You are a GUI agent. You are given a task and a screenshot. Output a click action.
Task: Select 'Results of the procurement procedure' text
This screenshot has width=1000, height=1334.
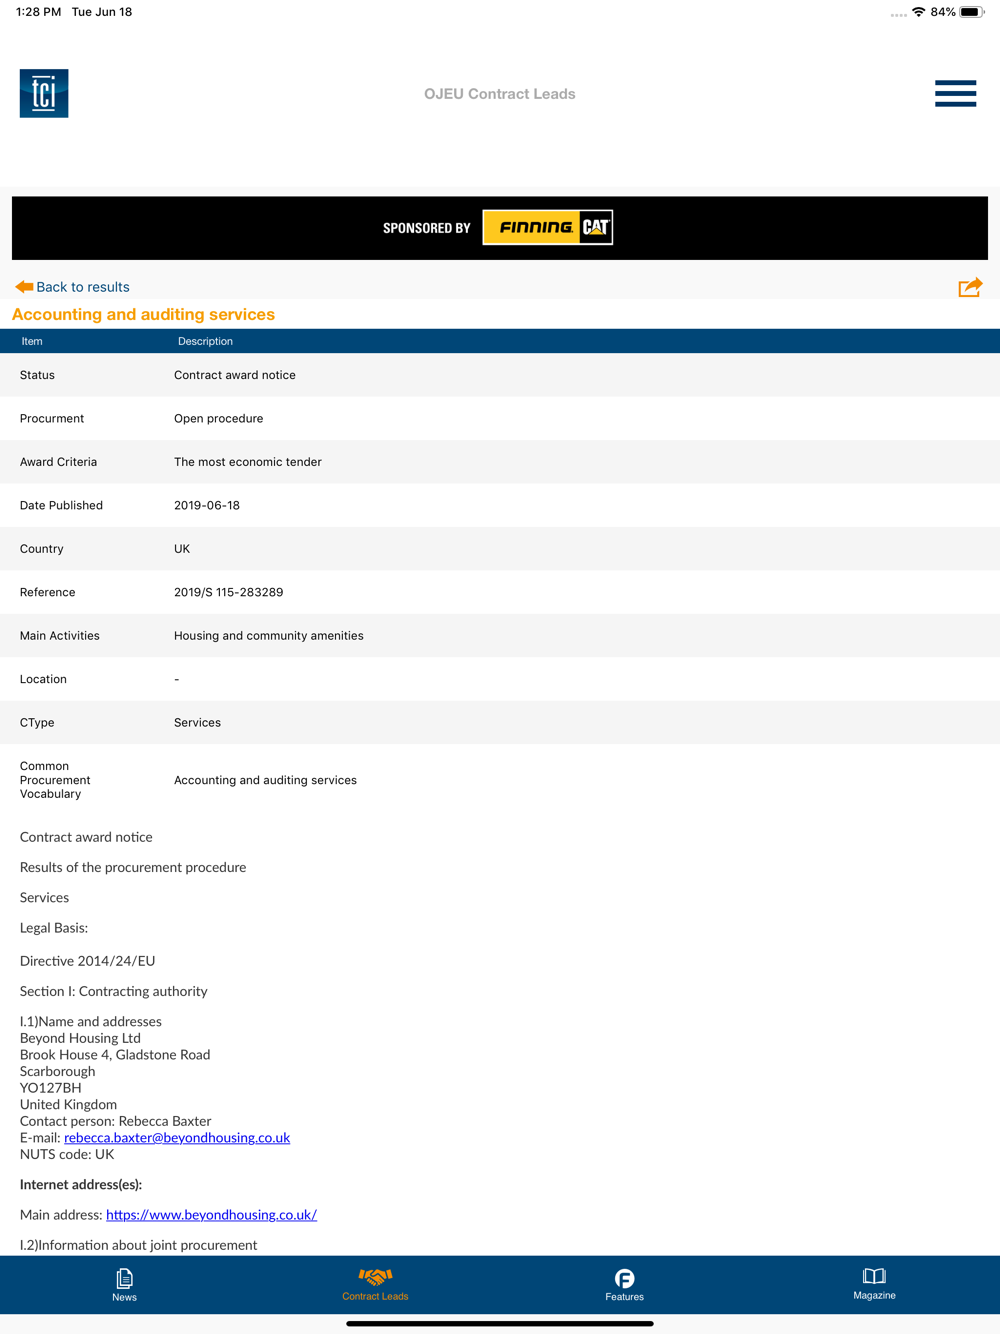[x=133, y=867]
